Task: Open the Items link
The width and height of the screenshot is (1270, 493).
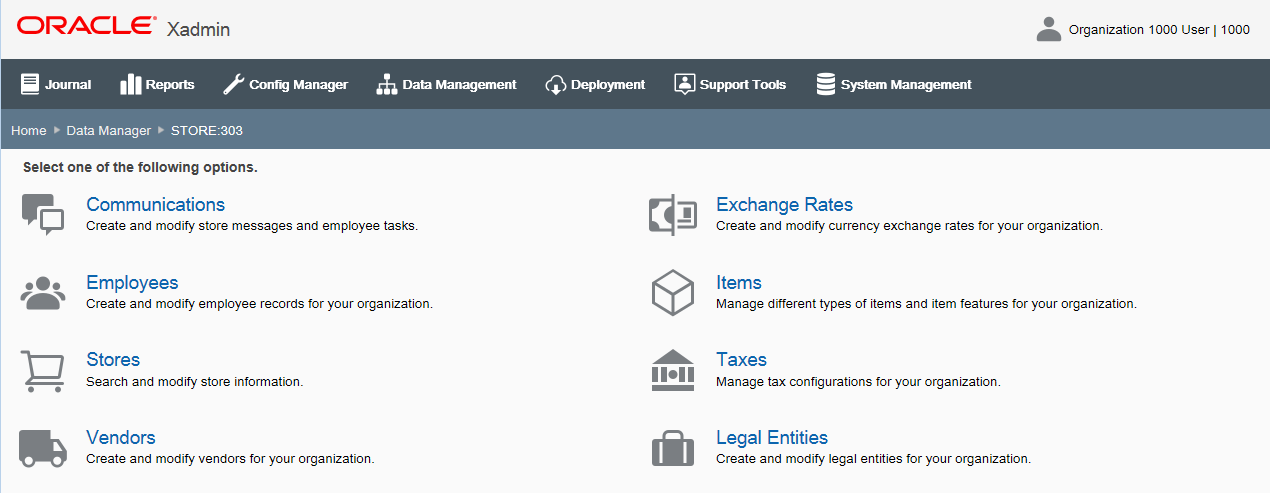Action: [739, 282]
